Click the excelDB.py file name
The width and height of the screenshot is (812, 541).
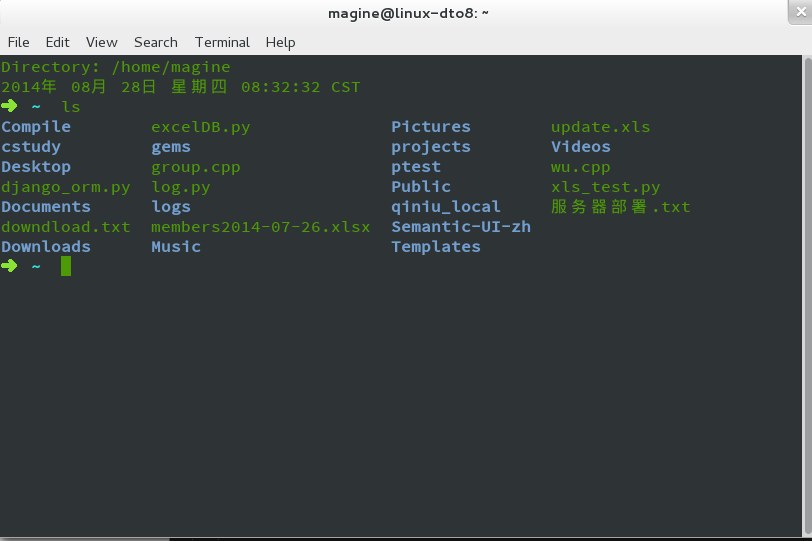200,127
